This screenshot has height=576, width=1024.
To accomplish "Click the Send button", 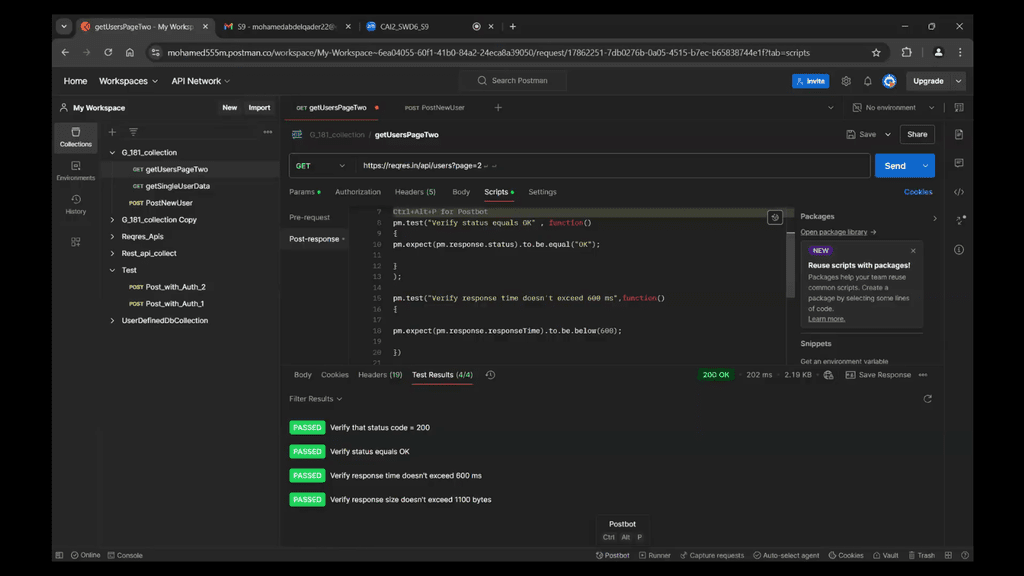I will 895,166.
